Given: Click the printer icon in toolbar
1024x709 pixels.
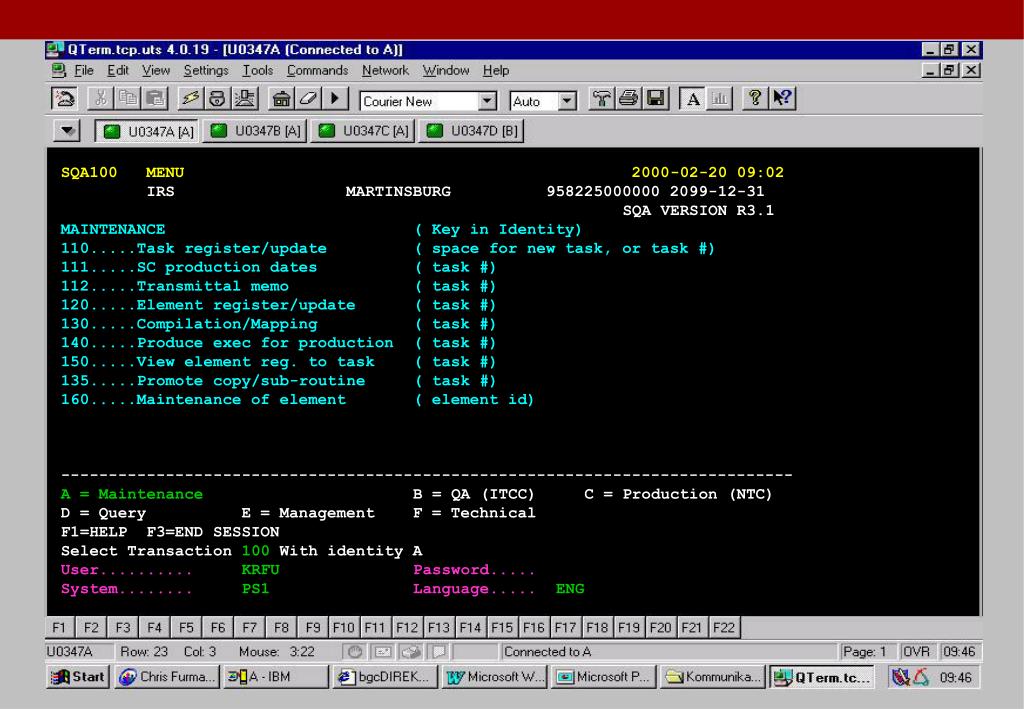Looking at the screenshot, I should (x=628, y=99).
